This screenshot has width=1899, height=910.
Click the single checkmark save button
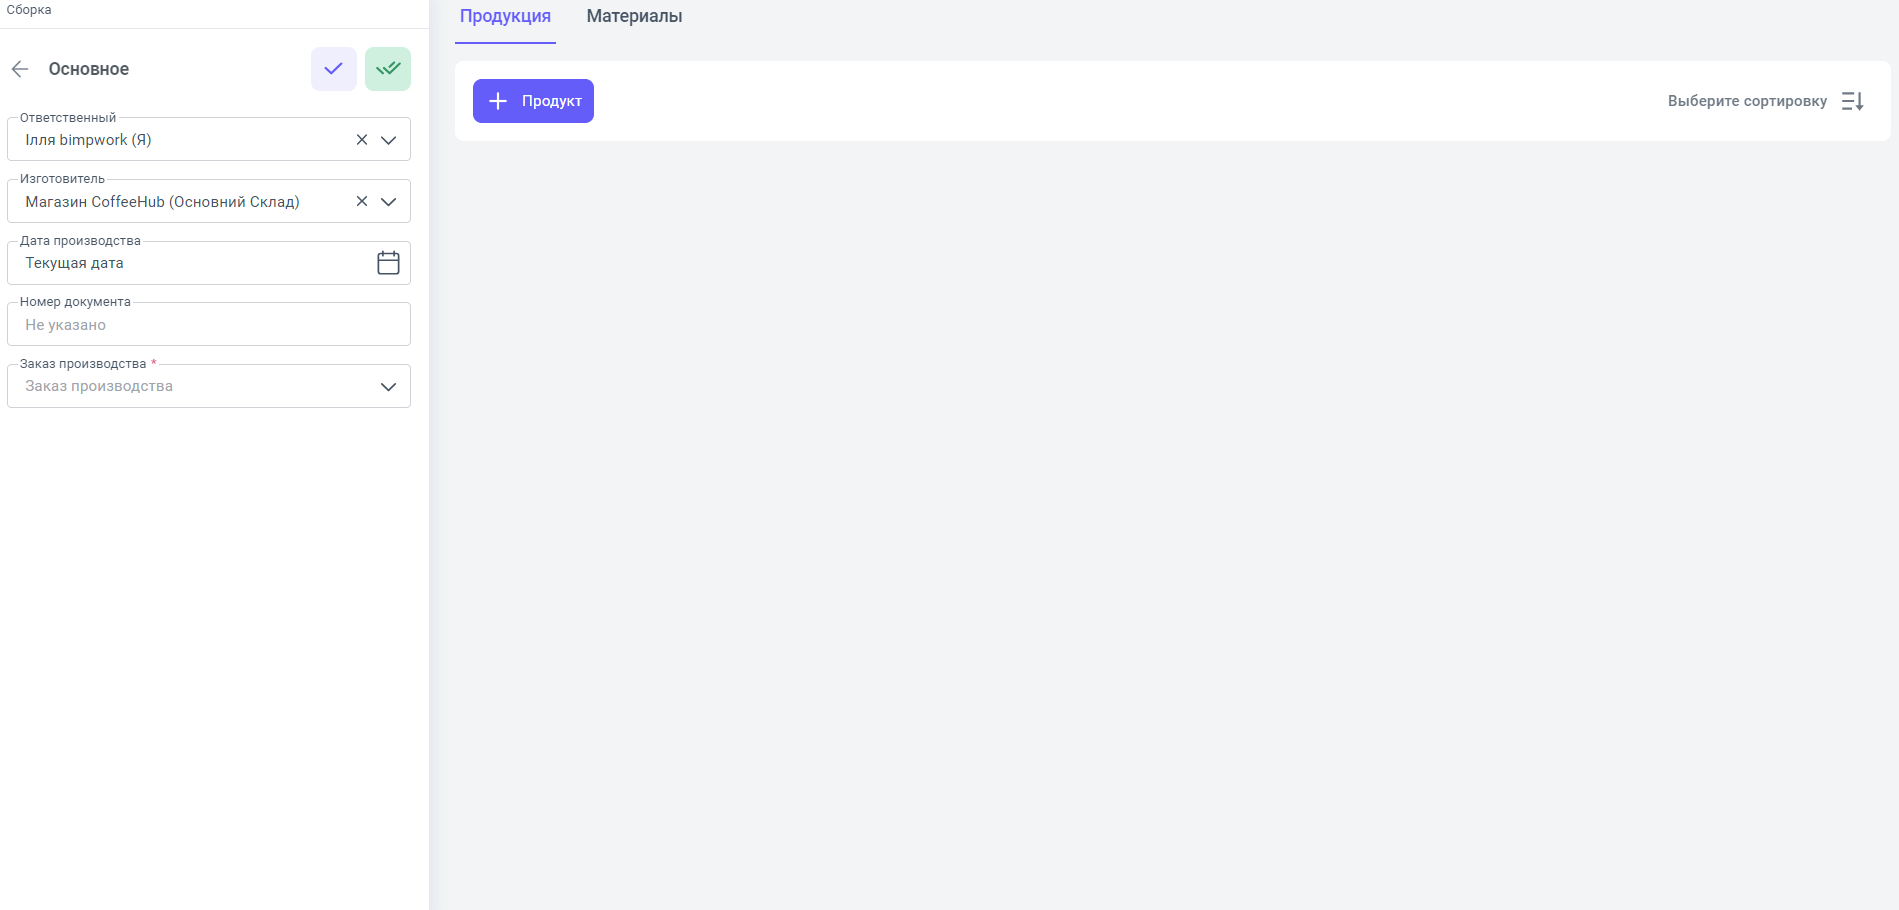click(333, 69)
